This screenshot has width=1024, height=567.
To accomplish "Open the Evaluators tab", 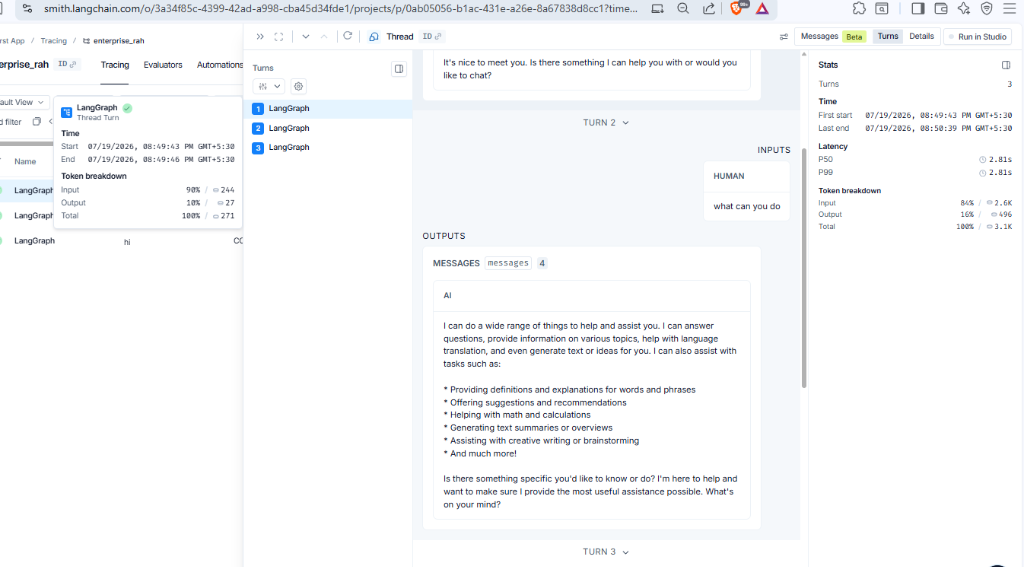I will click(x=163, y=65).
